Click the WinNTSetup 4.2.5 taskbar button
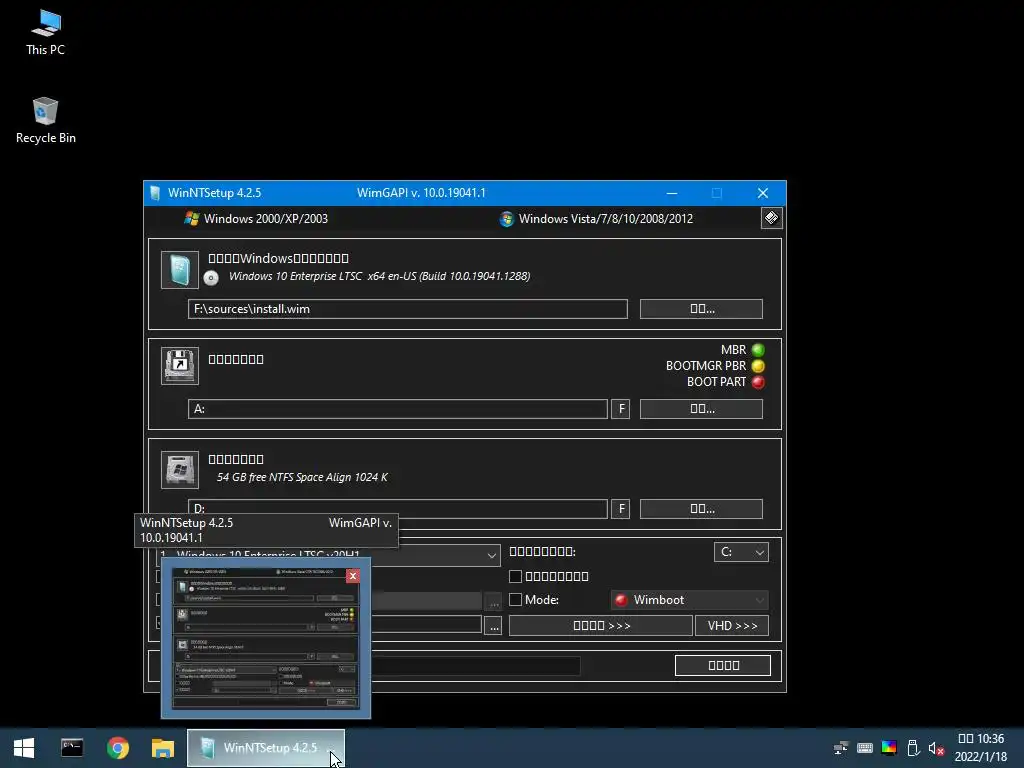This screenshot has height=768, width=1024. (x=266, y=748)
